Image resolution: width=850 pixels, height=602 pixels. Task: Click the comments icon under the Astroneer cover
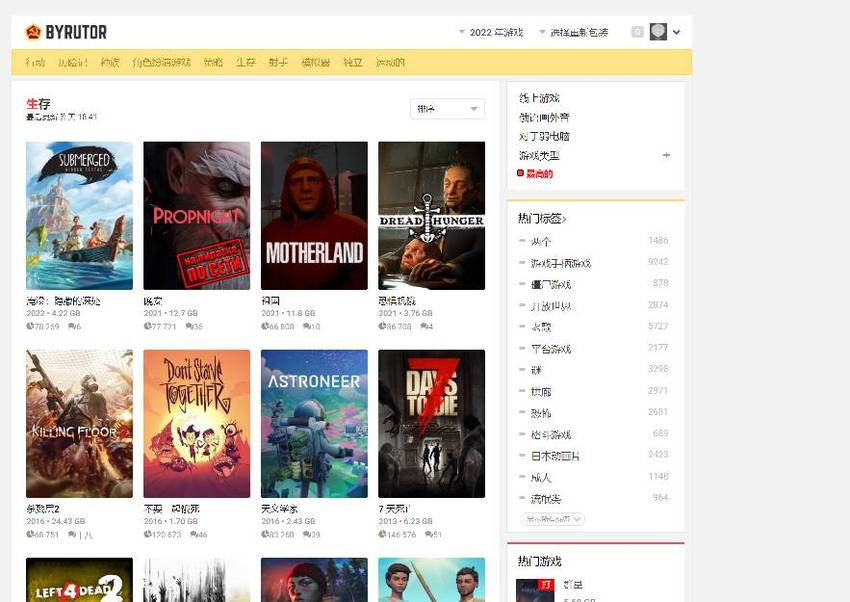pos(307,534)
